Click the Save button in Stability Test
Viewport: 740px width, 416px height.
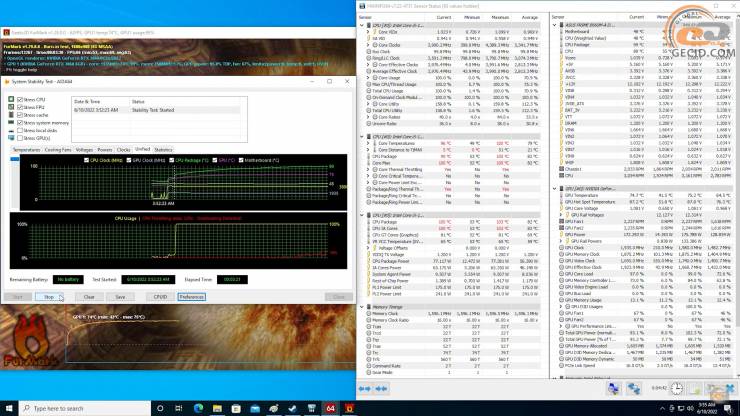point(120,297)
